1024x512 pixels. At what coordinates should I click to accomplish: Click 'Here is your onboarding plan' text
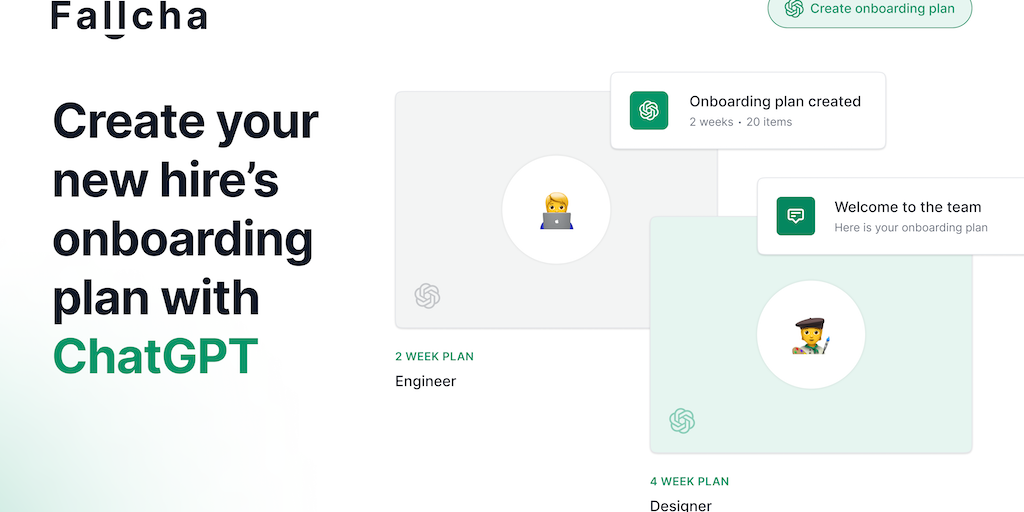[911, 228]
